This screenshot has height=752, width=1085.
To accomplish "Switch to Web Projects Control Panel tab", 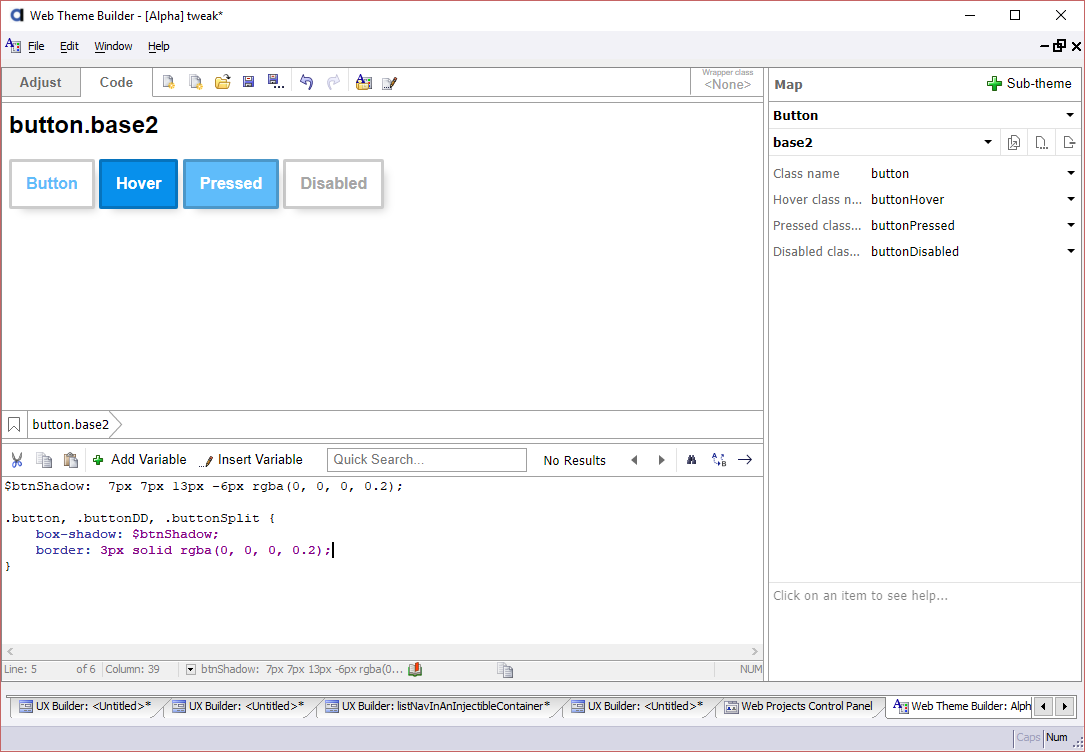I will click(799, 706).
